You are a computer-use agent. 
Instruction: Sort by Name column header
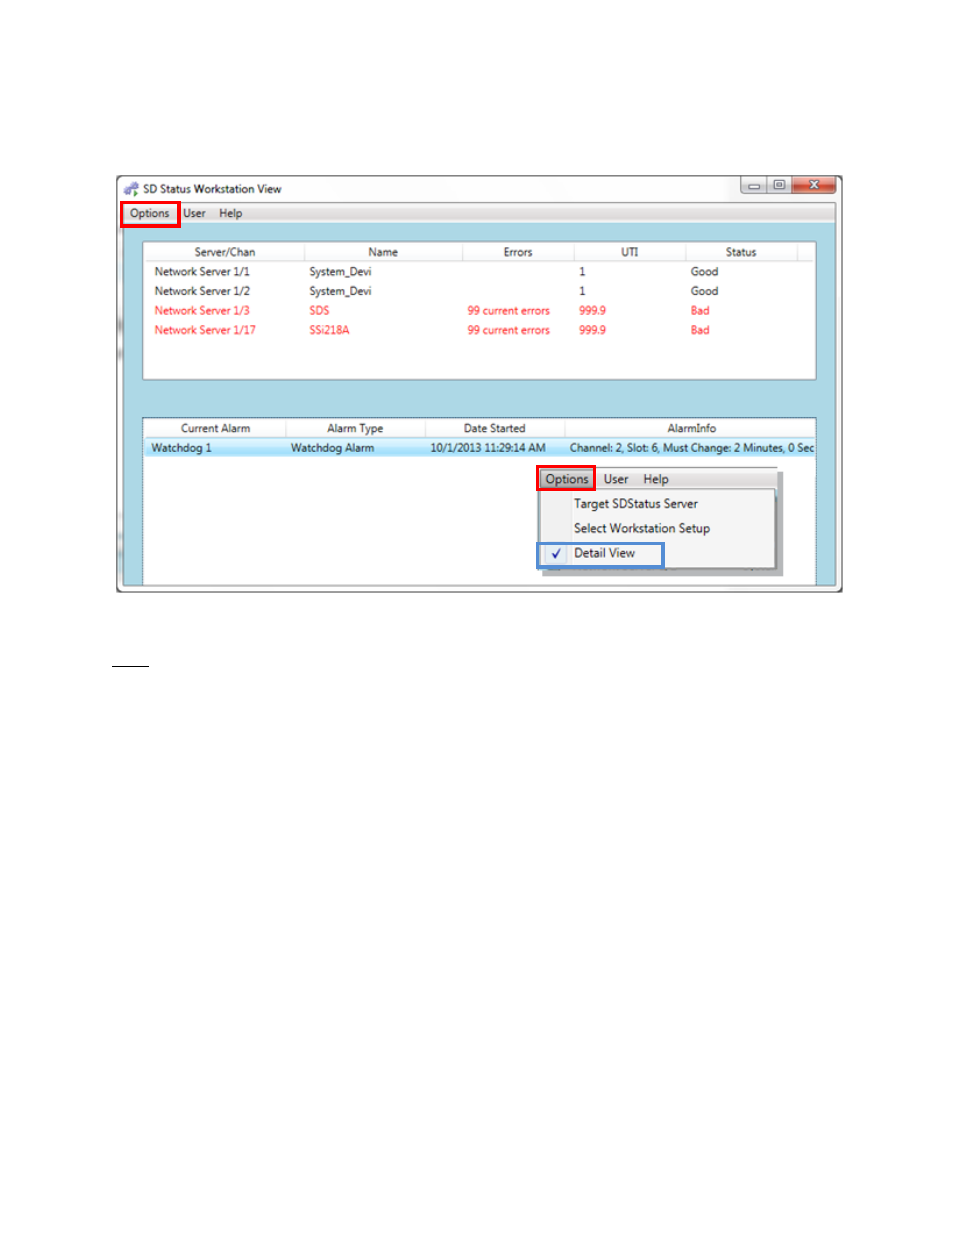tap(383, 252)
